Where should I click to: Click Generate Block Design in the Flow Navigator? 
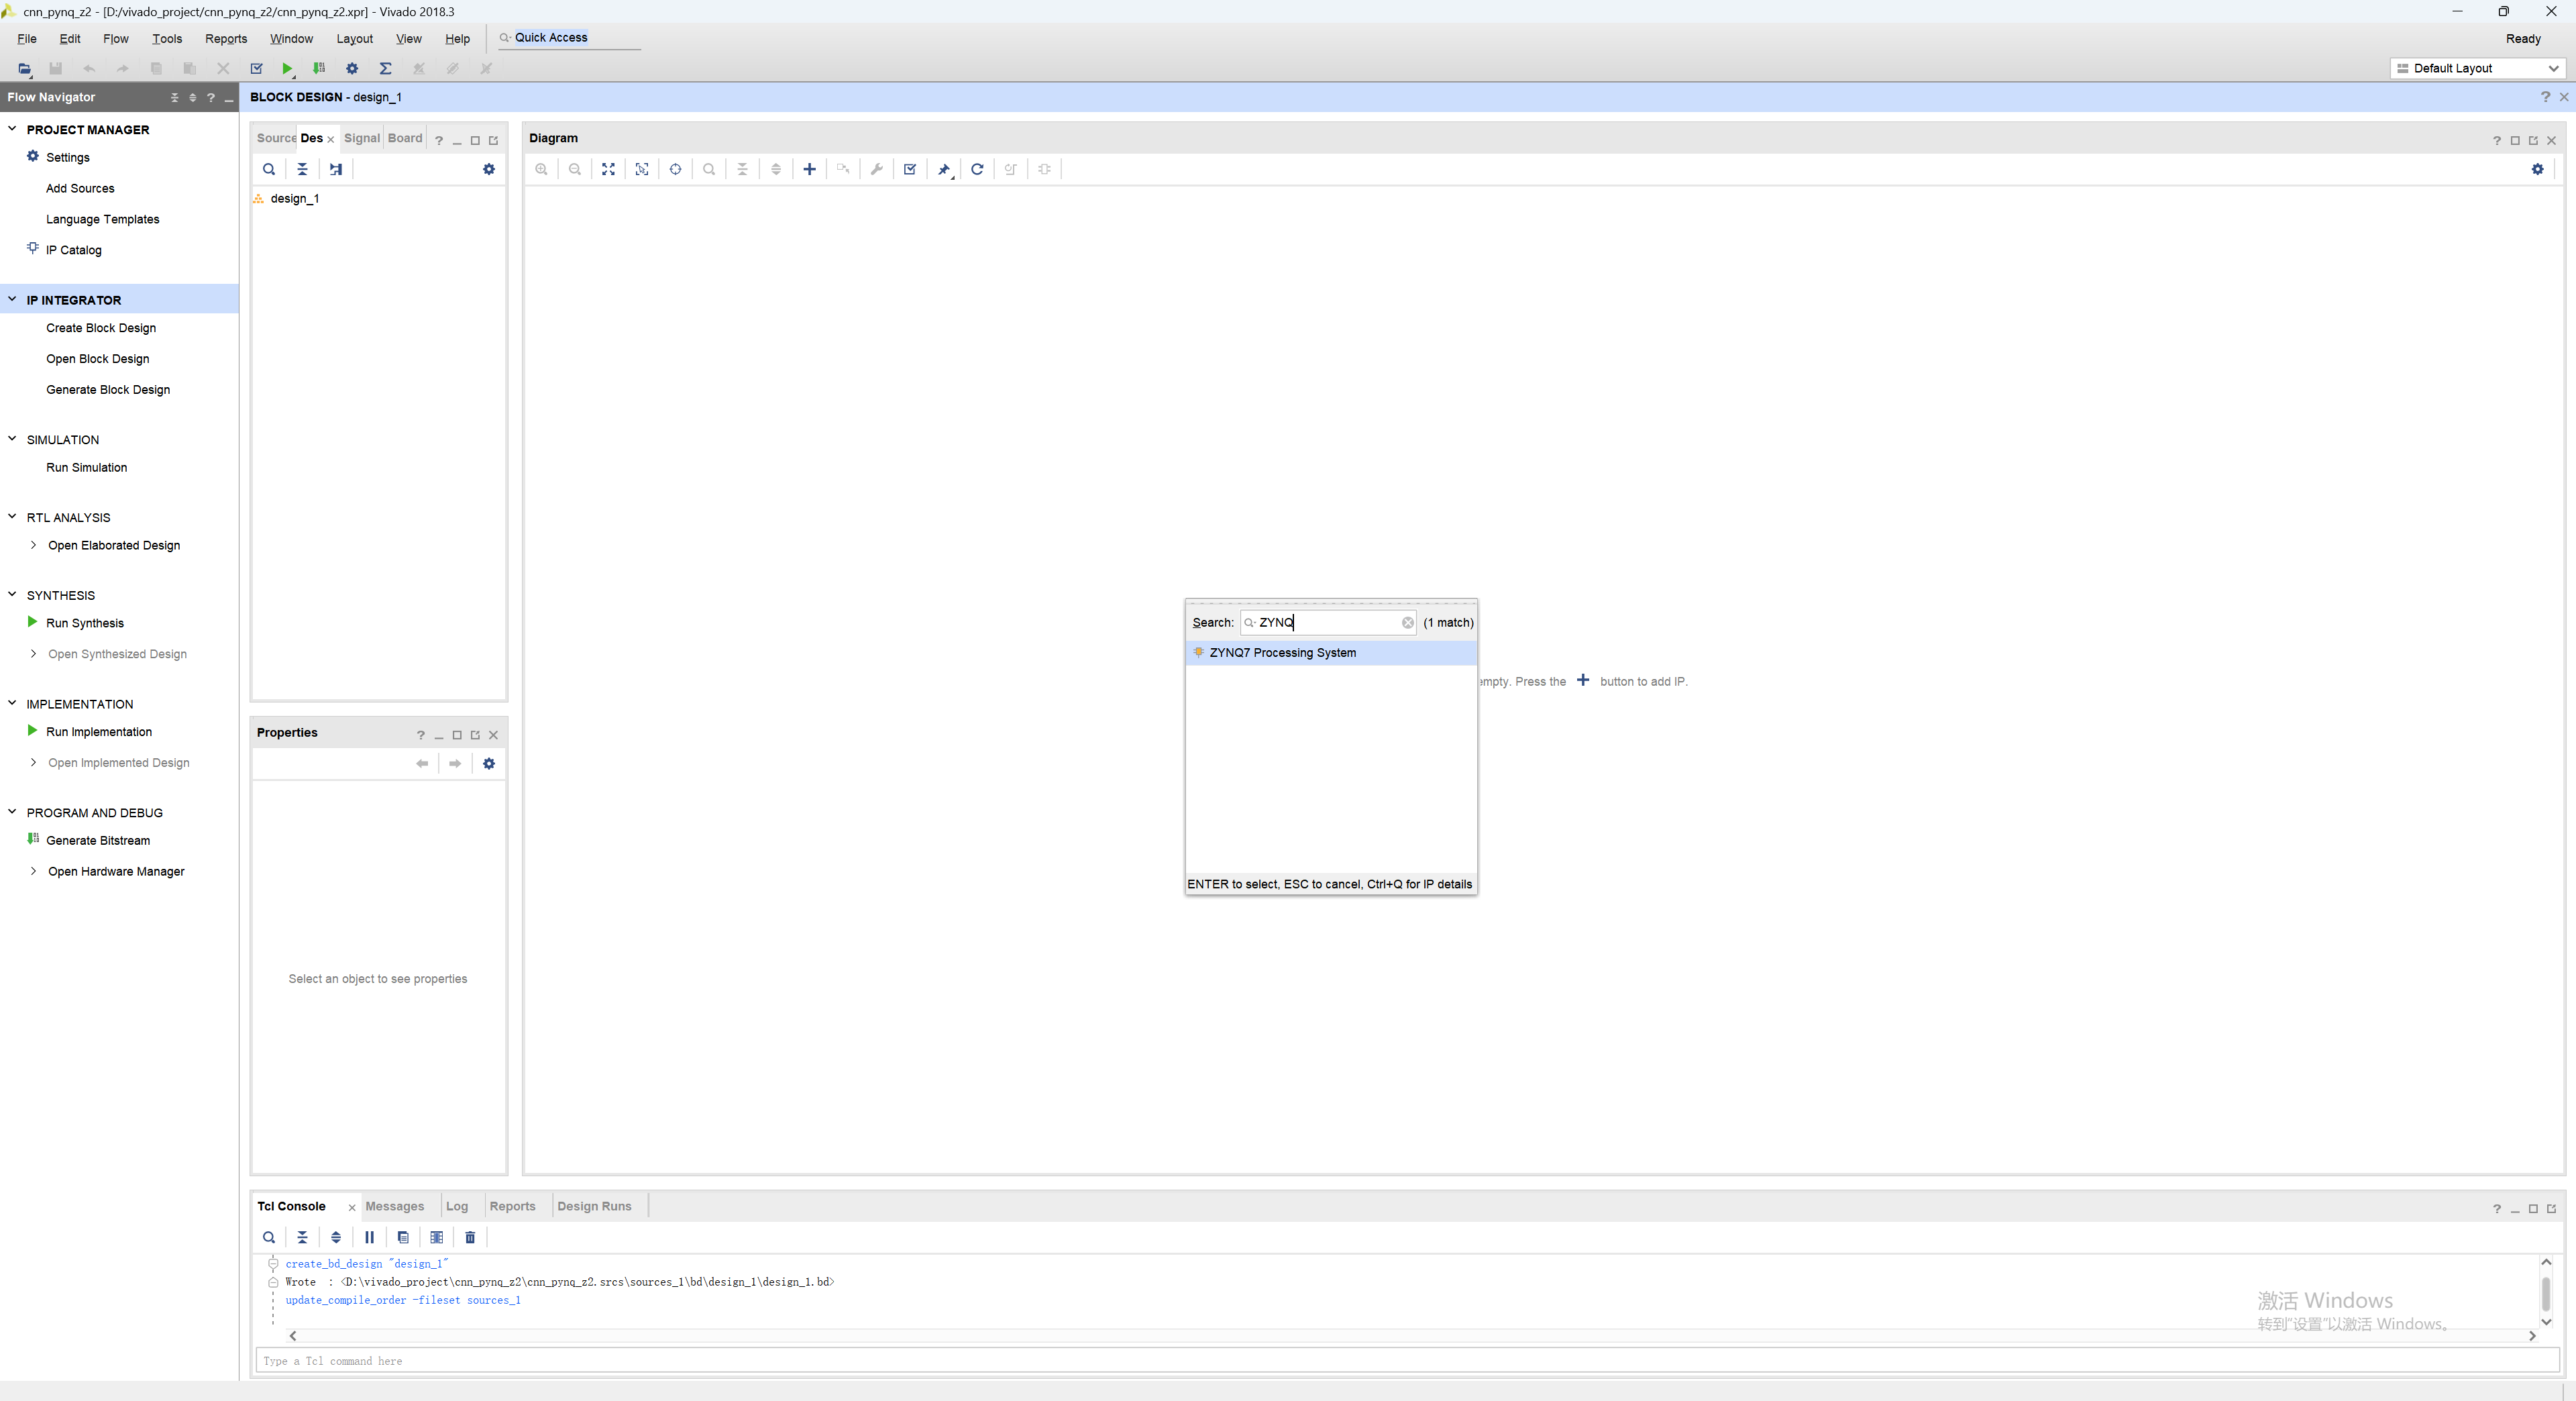pos(108,389)
